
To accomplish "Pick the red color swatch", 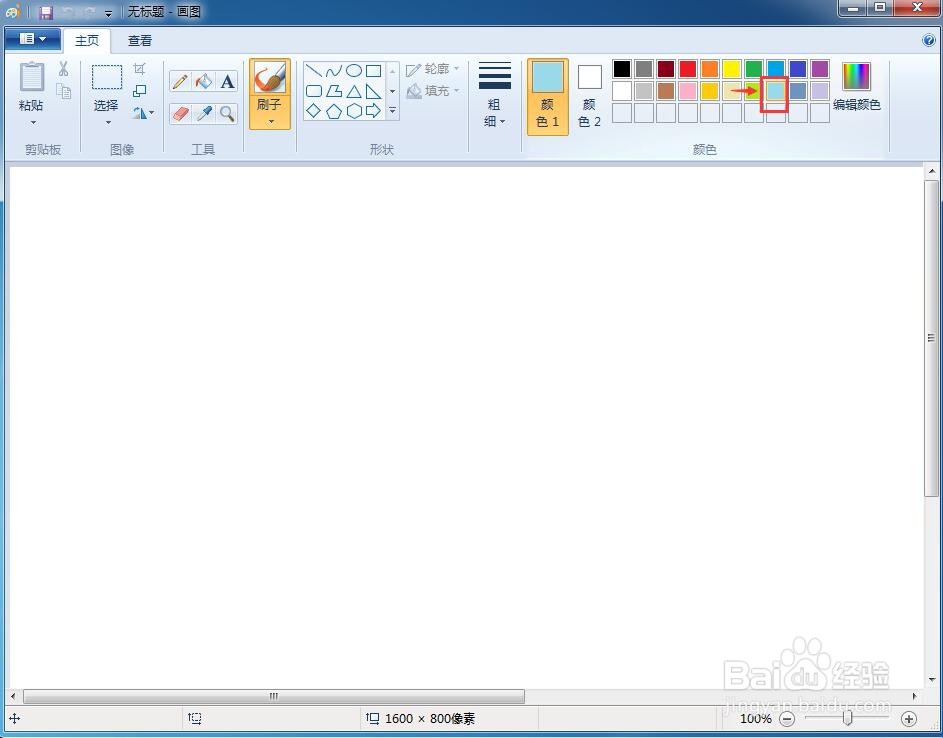I will (x=687, y=69).
